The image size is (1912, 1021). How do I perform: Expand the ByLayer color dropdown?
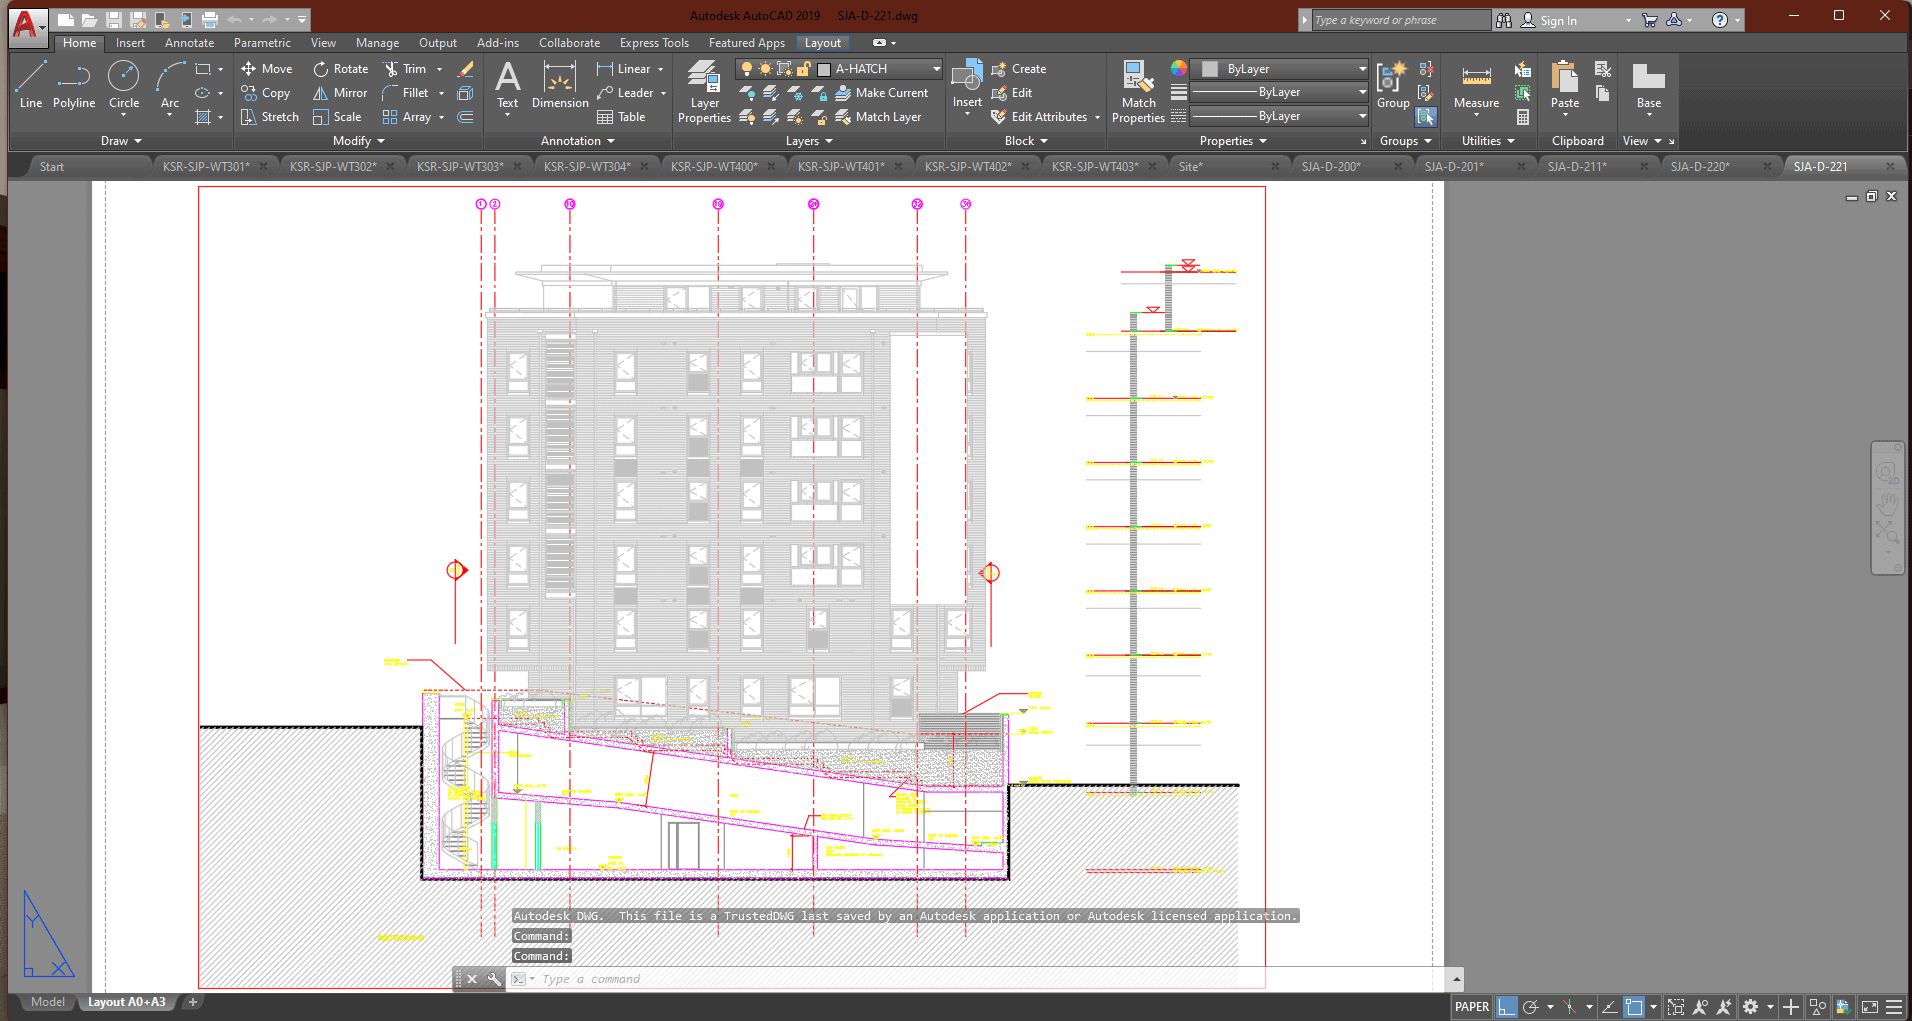1362,69
